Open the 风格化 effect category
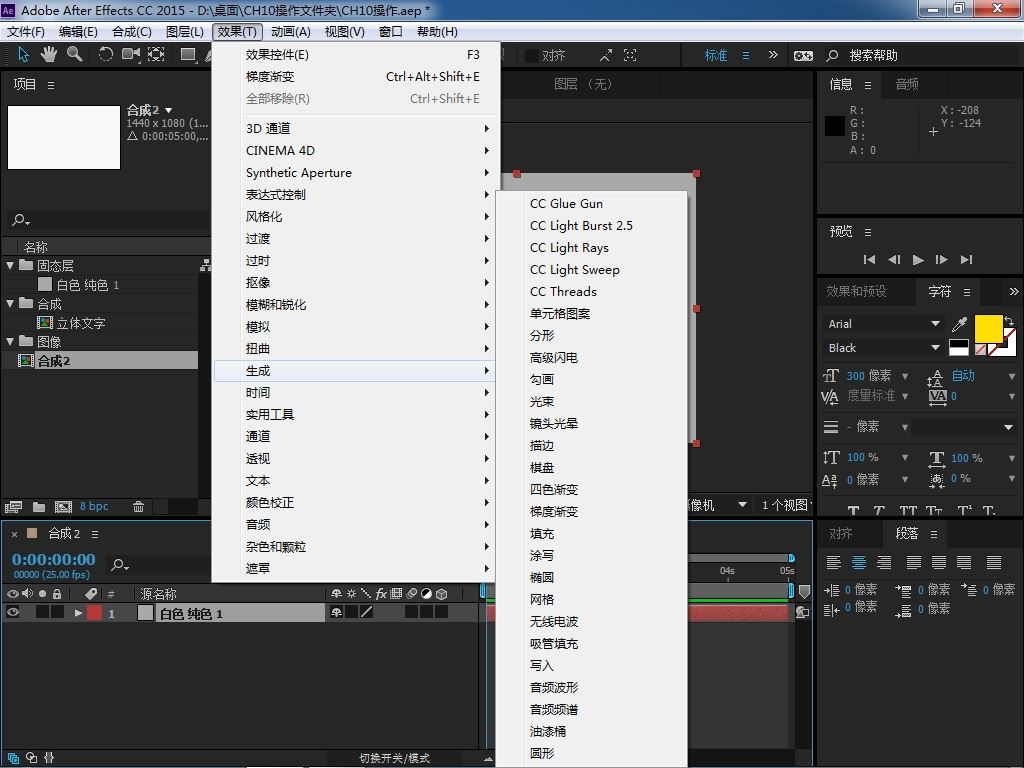1024x768 pixels. pos(354,216)
